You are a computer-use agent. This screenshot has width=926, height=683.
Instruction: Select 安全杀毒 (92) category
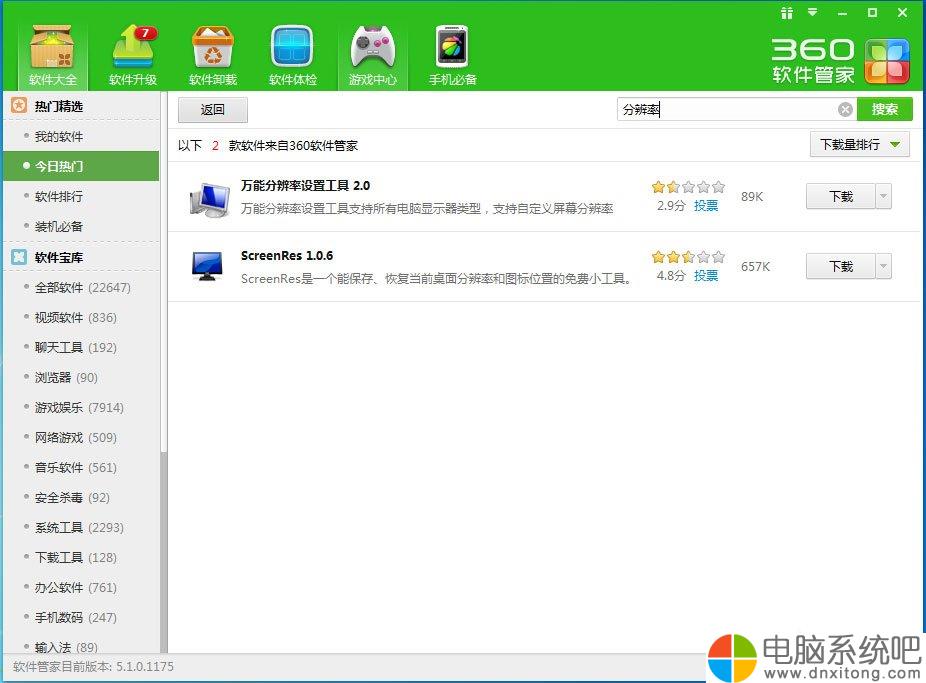[x=81, y=498]
